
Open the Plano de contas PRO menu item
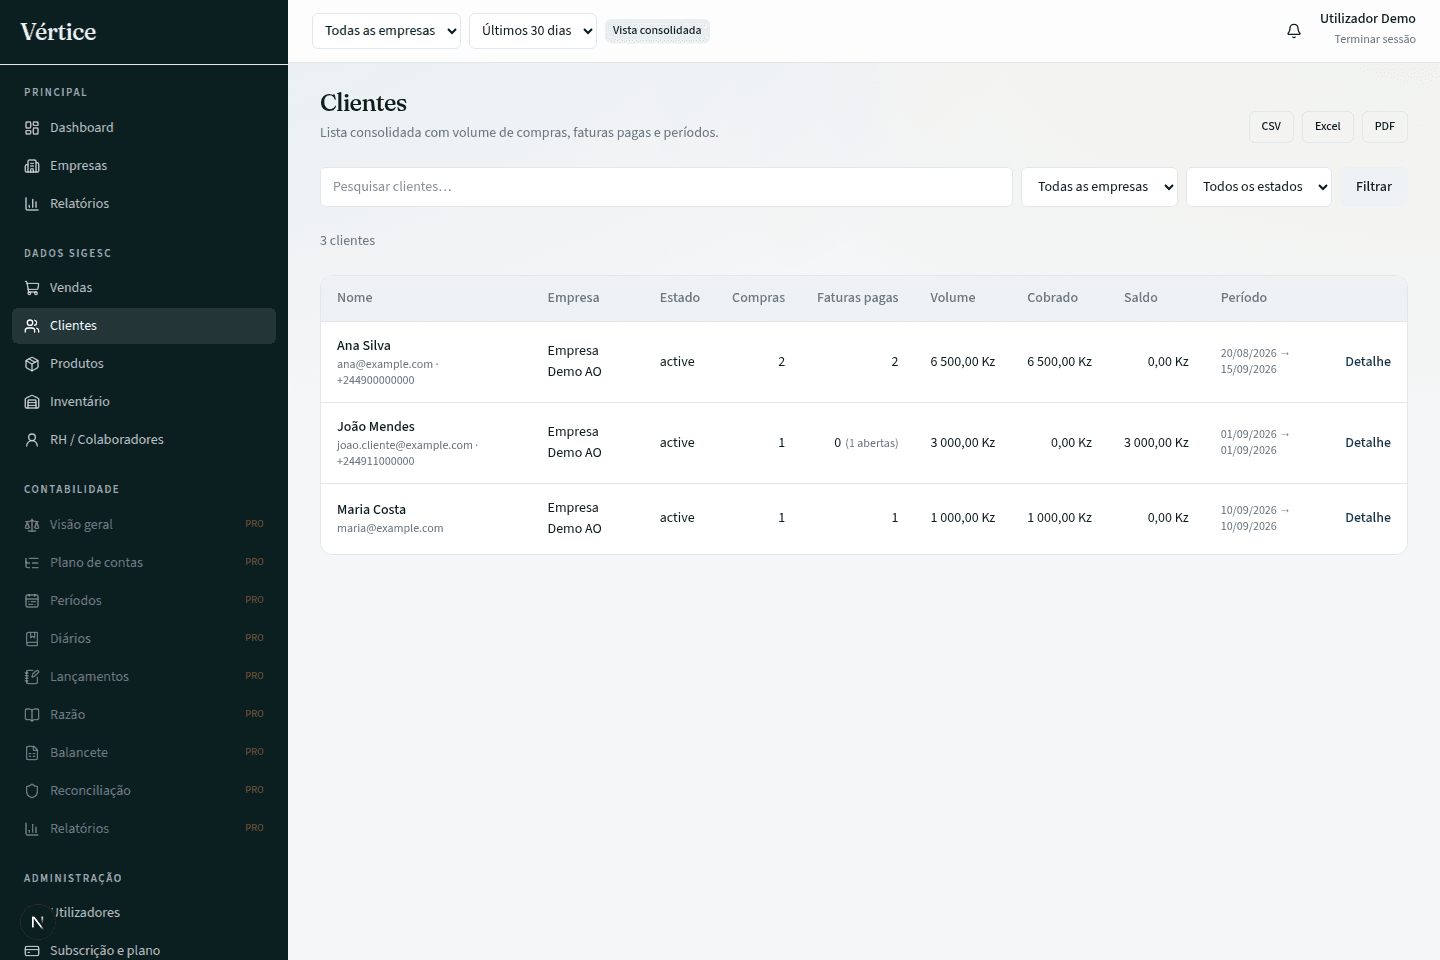(x=144, y=562)
